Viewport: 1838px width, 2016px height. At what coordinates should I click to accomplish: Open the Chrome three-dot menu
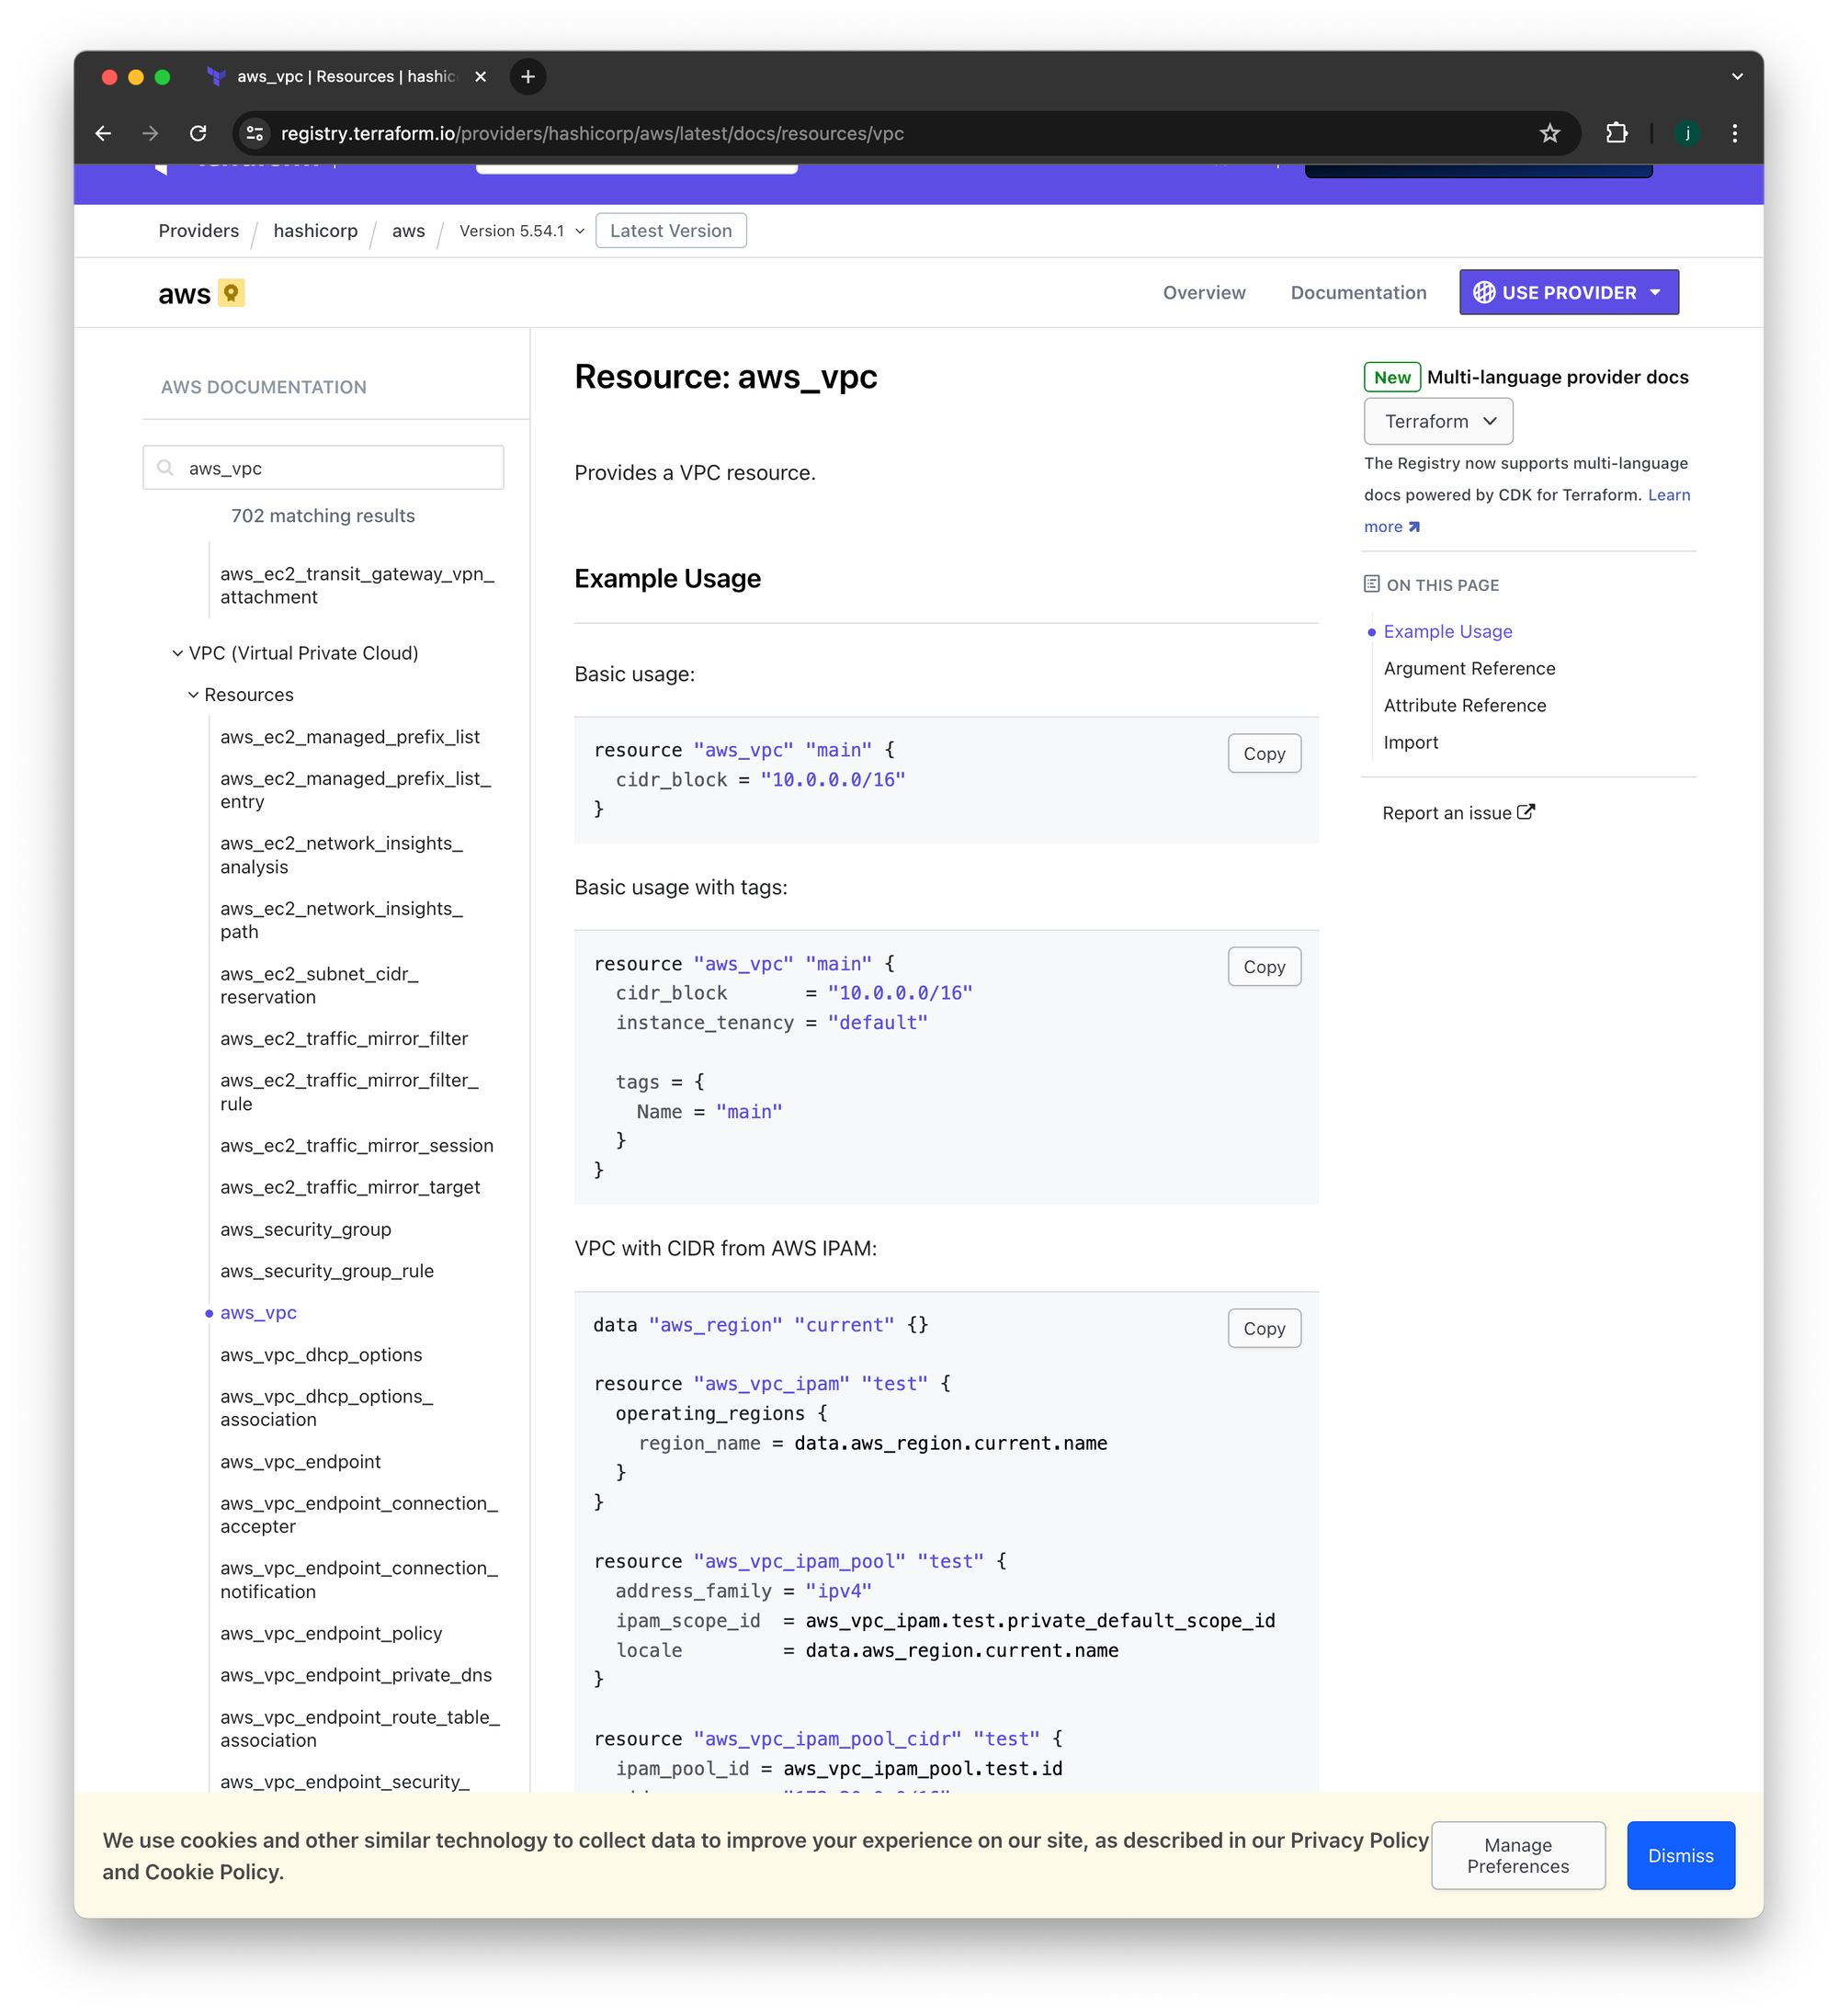pyautogui.click(x=1734, y=133)
